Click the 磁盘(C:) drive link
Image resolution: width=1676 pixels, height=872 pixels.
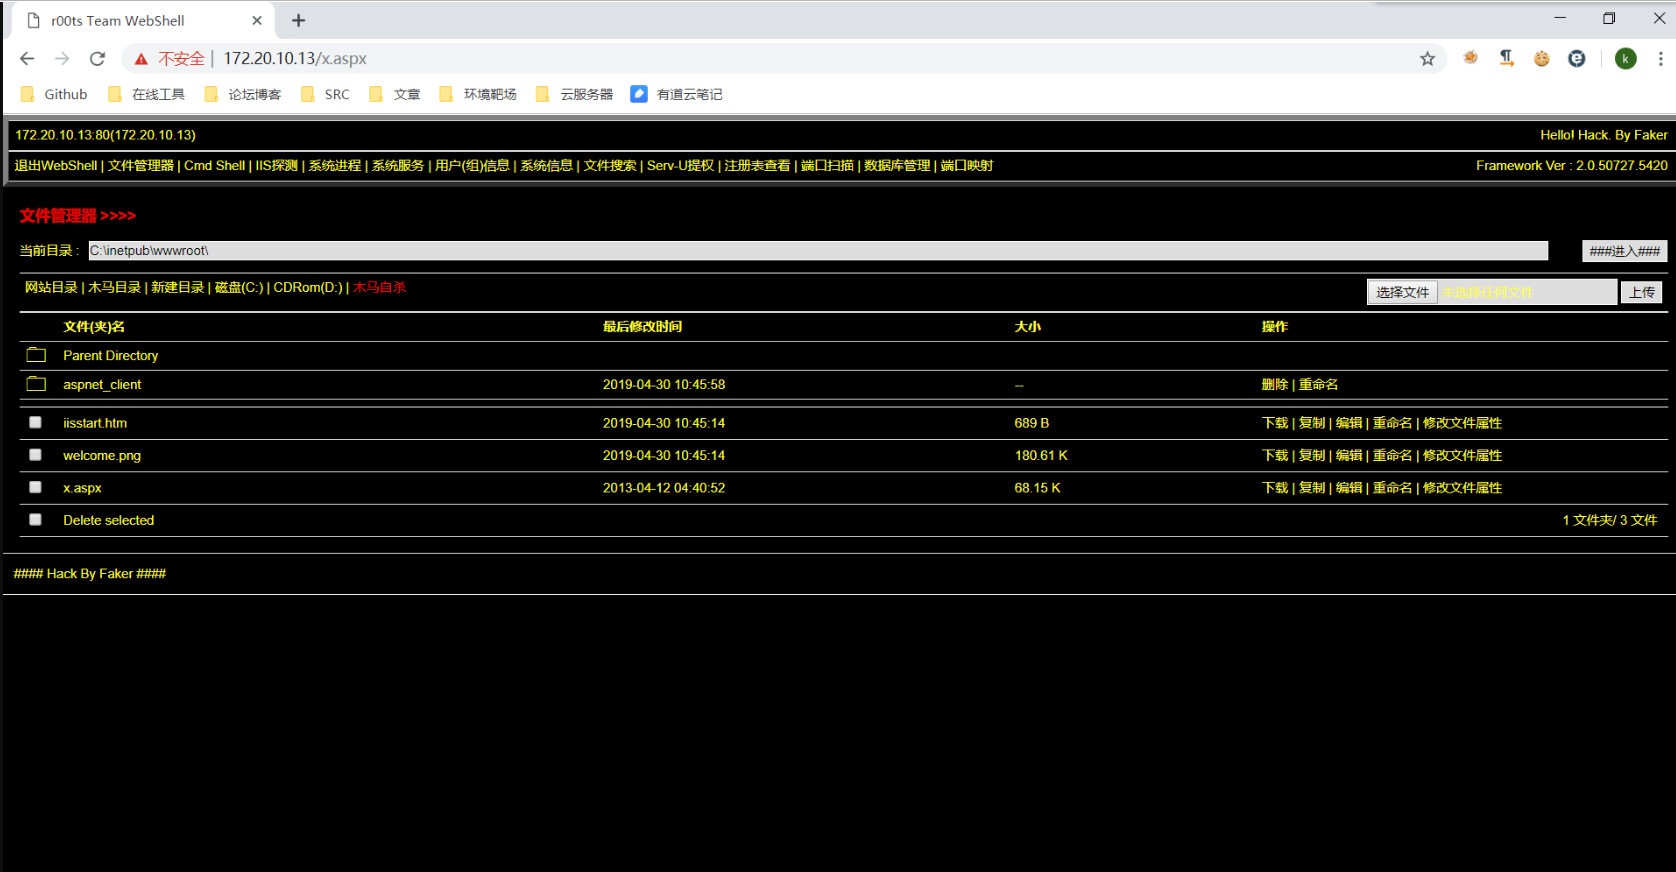point(239,288)
